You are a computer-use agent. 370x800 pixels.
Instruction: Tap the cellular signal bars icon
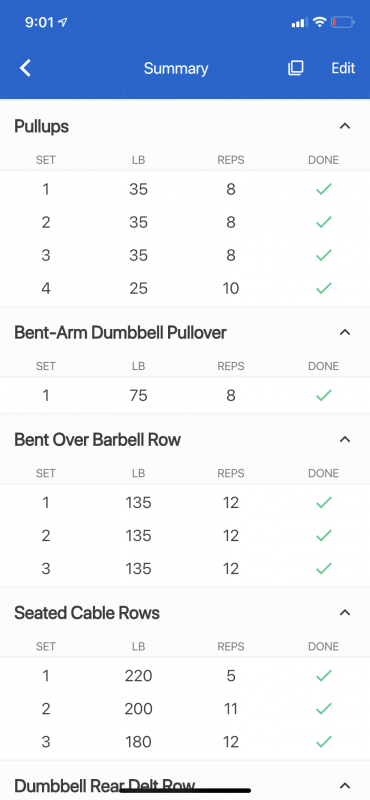pos(299,22)
